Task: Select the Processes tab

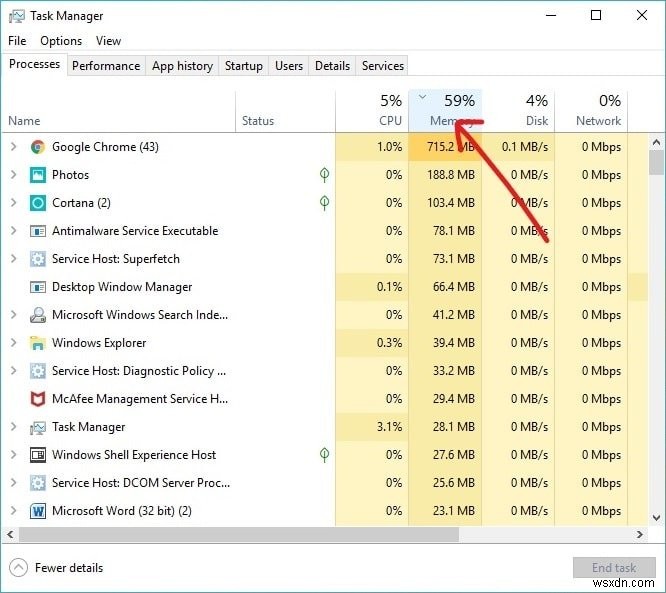Action: click(34, 65)
